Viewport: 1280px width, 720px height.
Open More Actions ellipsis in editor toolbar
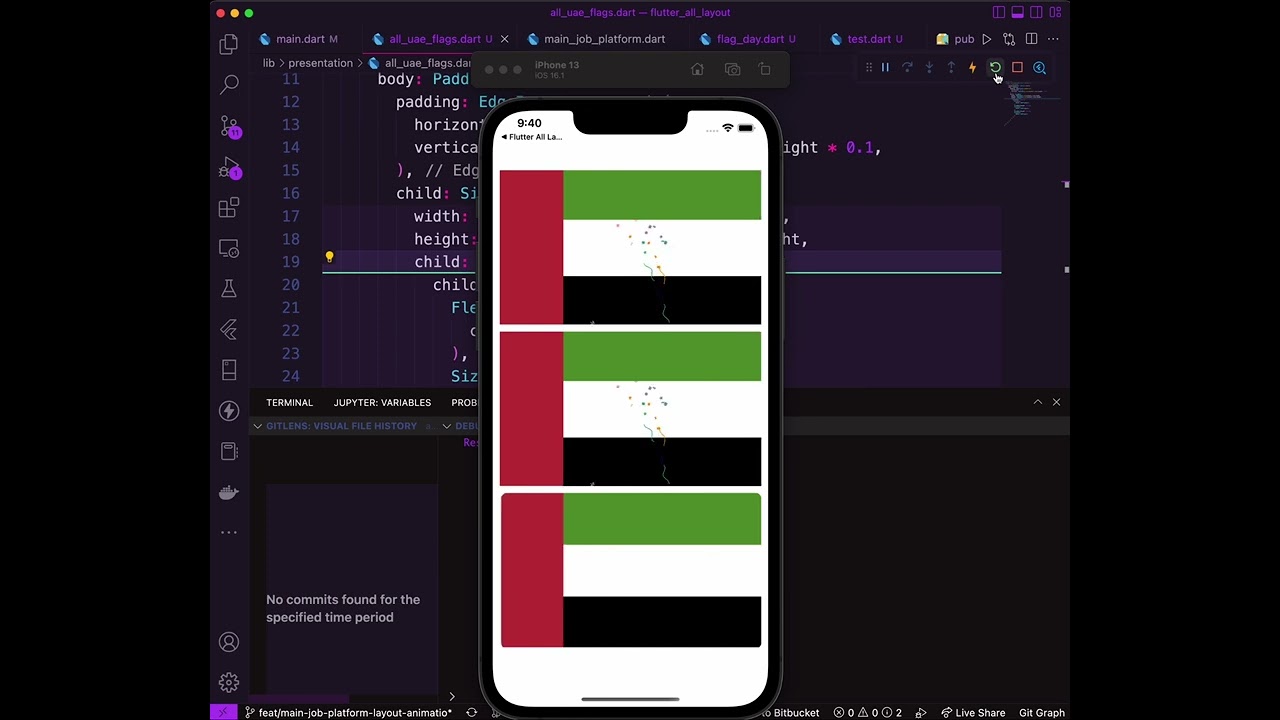point(1053,39)
